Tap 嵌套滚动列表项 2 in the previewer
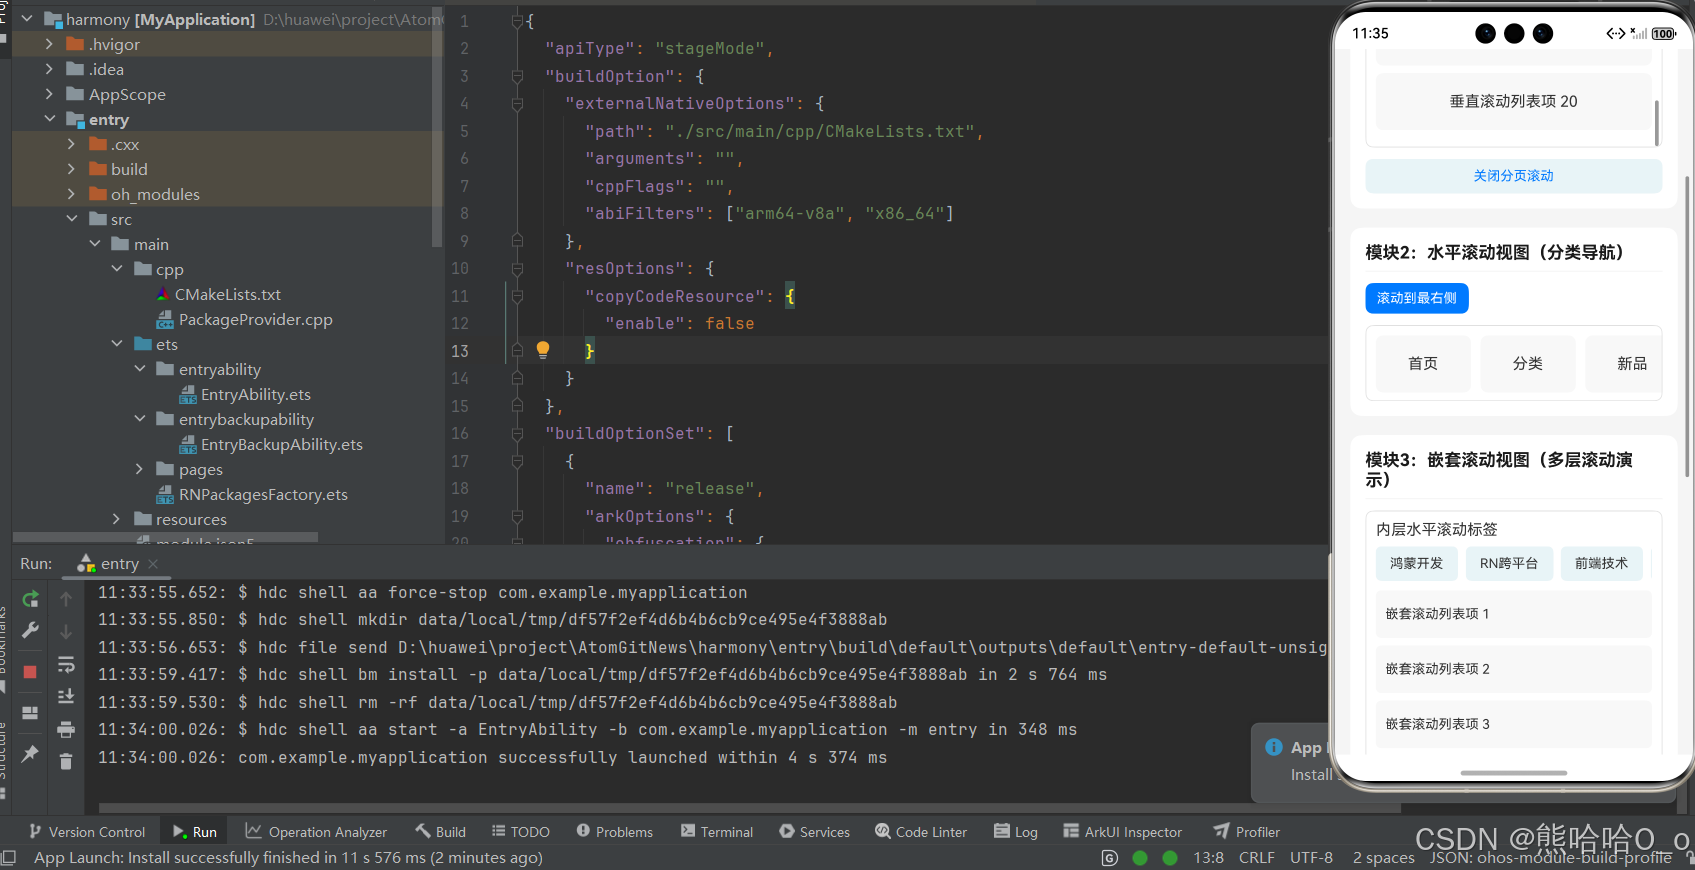Image resolution: width=1695 pixels, height=870 pixels. pyautogui.click(x=1513, y=669)
